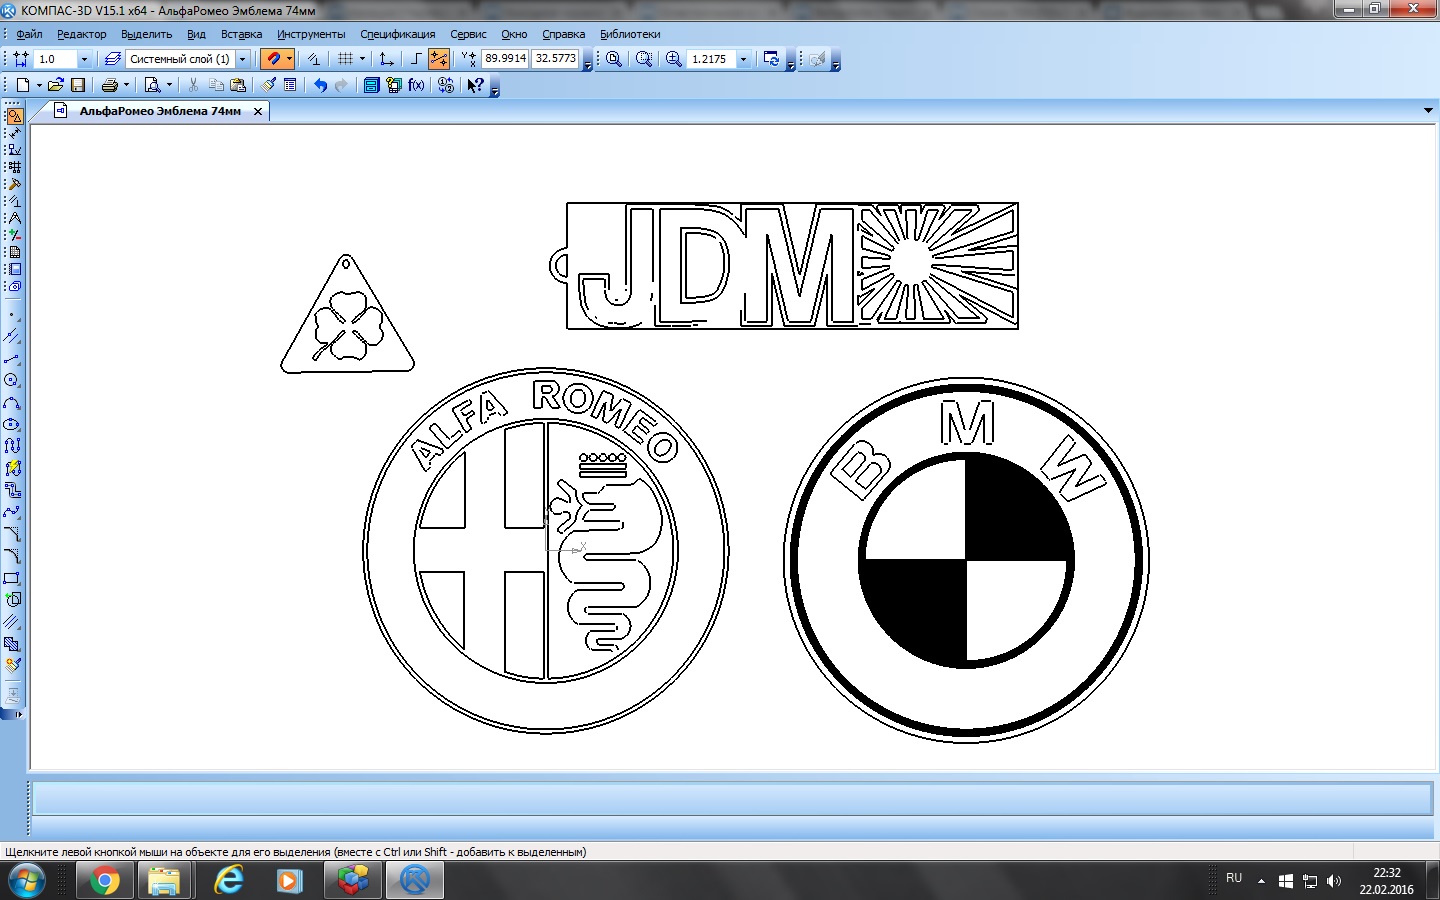
Task: Open the Библиотеки menu
Action: point(630,34)
